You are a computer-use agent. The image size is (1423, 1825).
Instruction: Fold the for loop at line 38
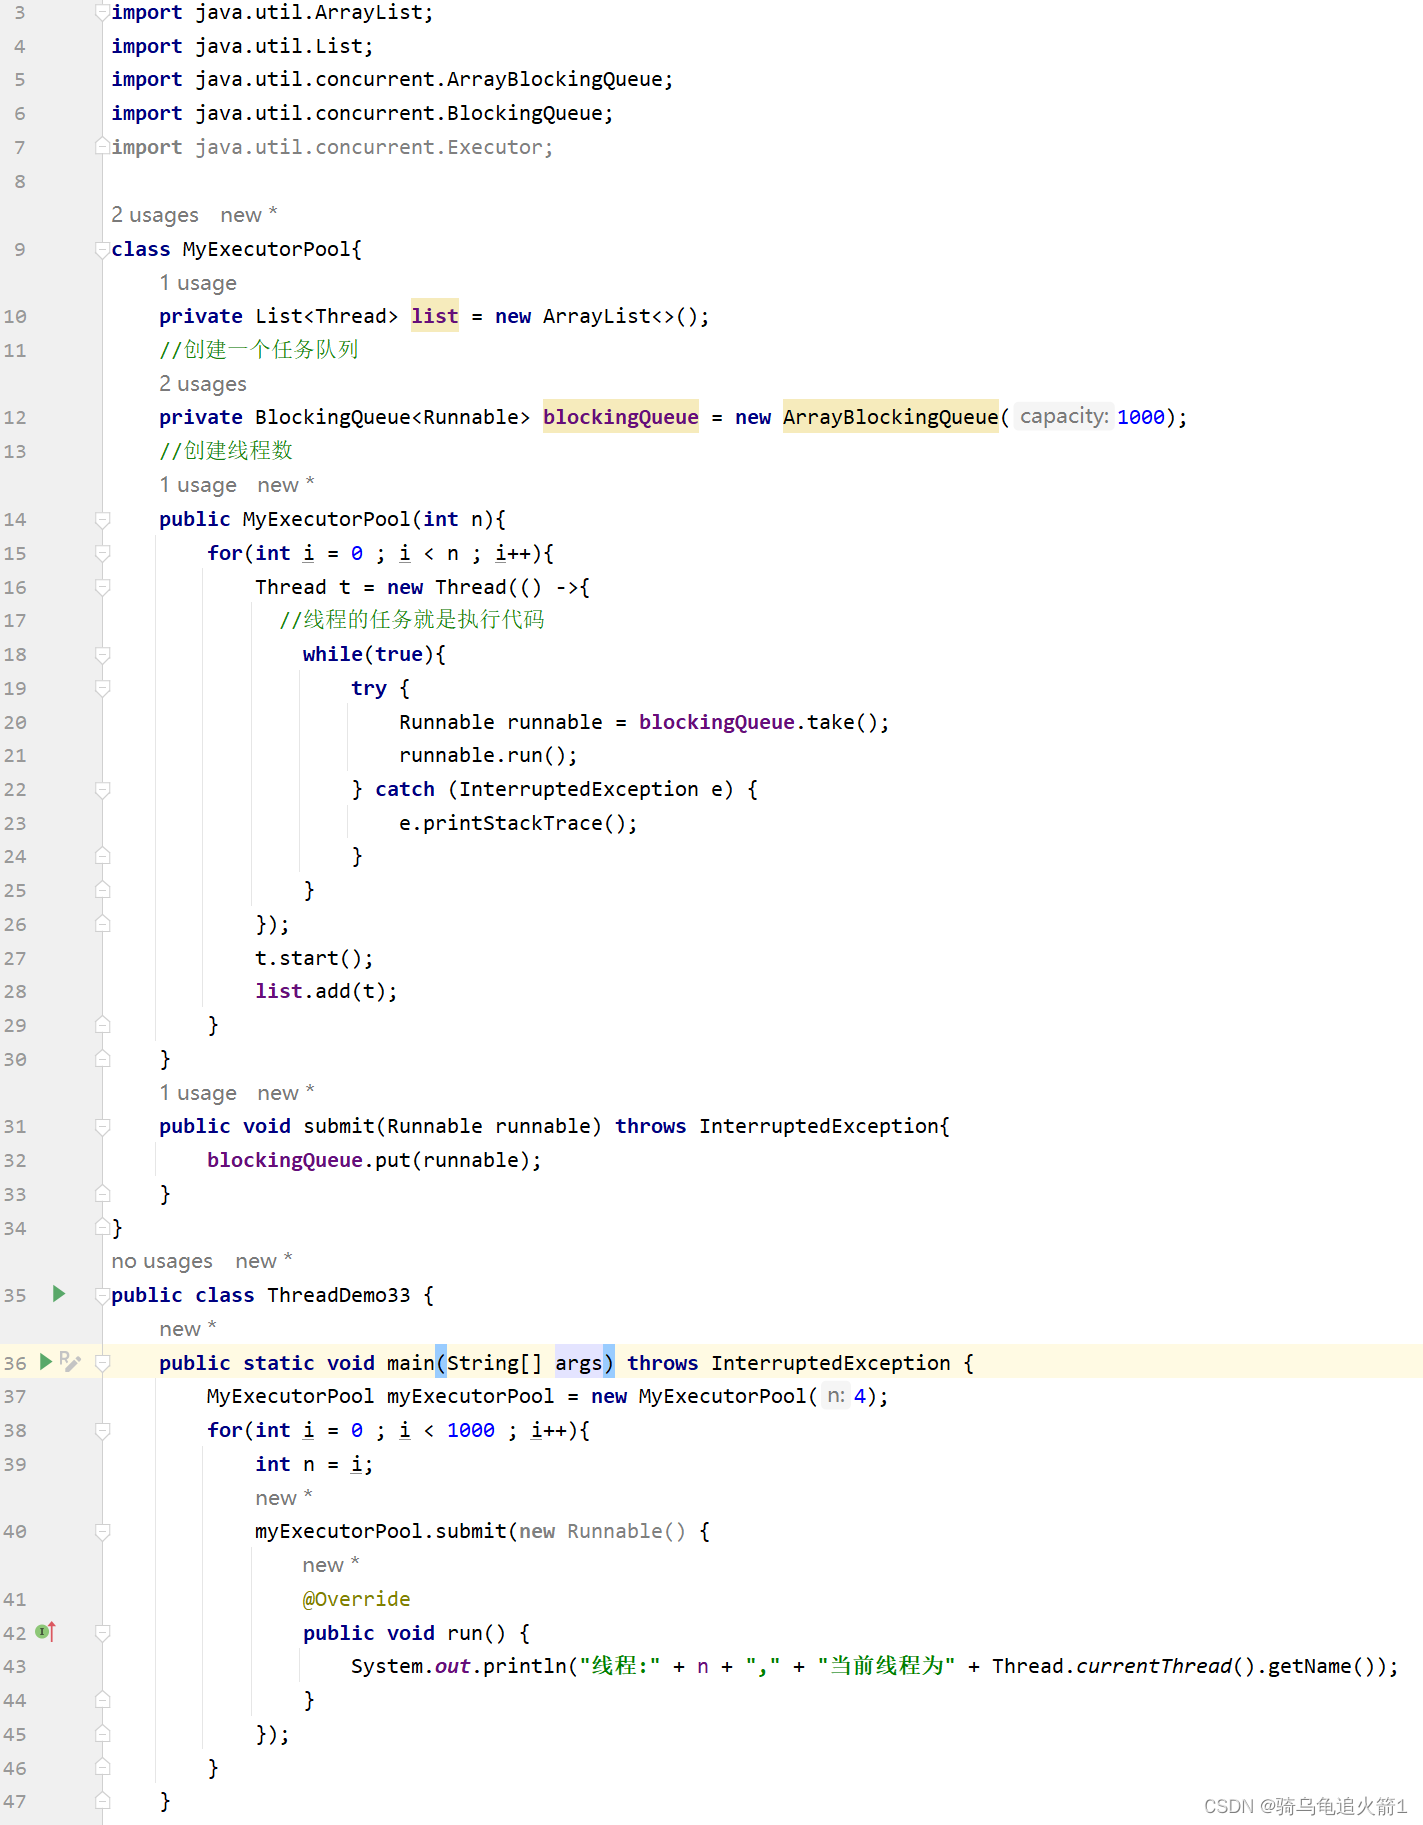click(x=102, y=1430)
